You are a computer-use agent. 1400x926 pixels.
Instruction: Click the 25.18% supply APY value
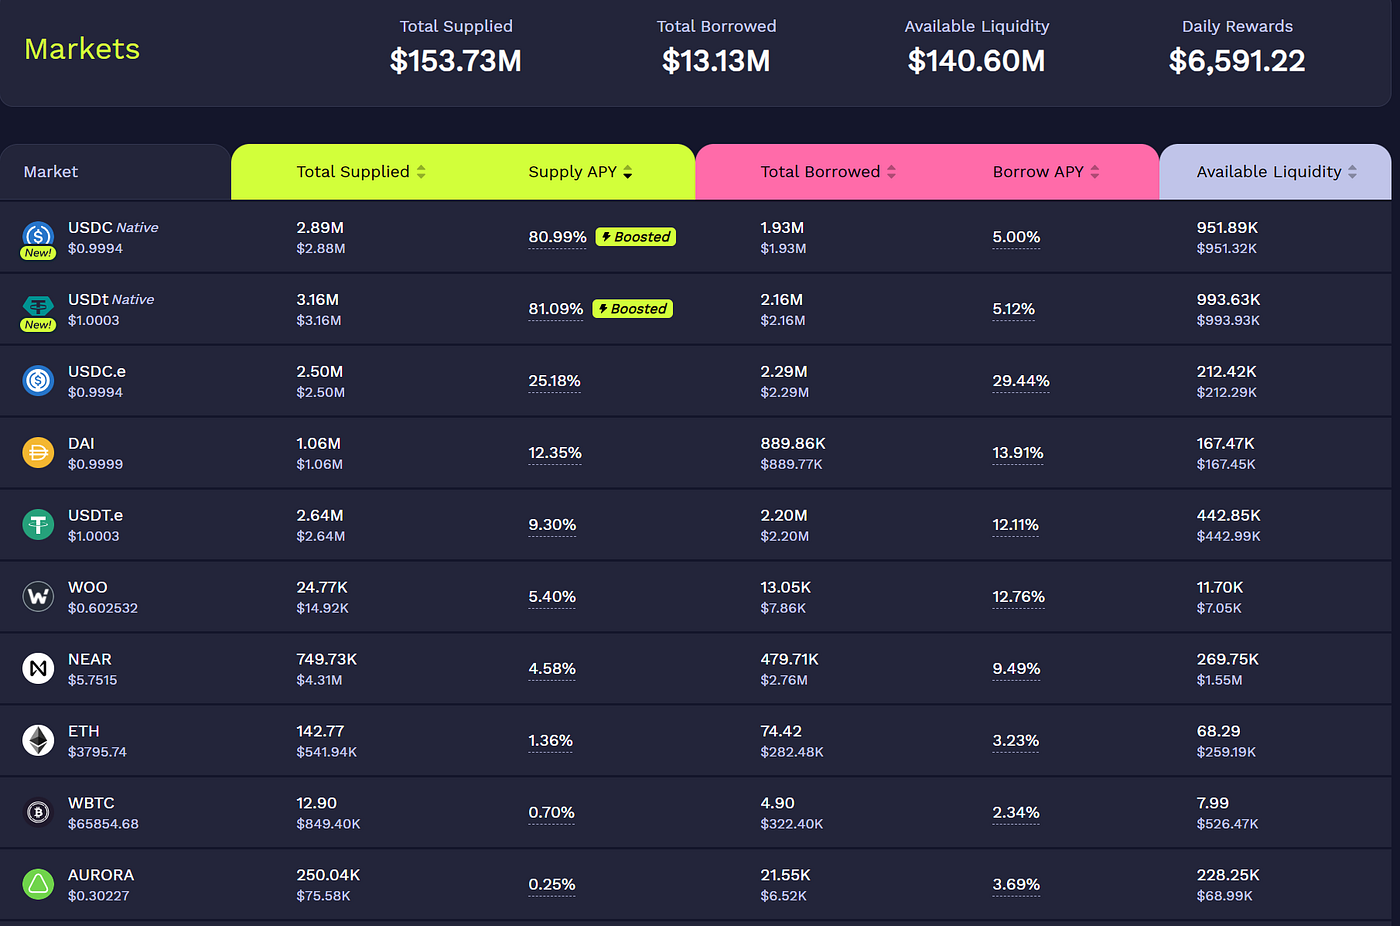(555, 381)
